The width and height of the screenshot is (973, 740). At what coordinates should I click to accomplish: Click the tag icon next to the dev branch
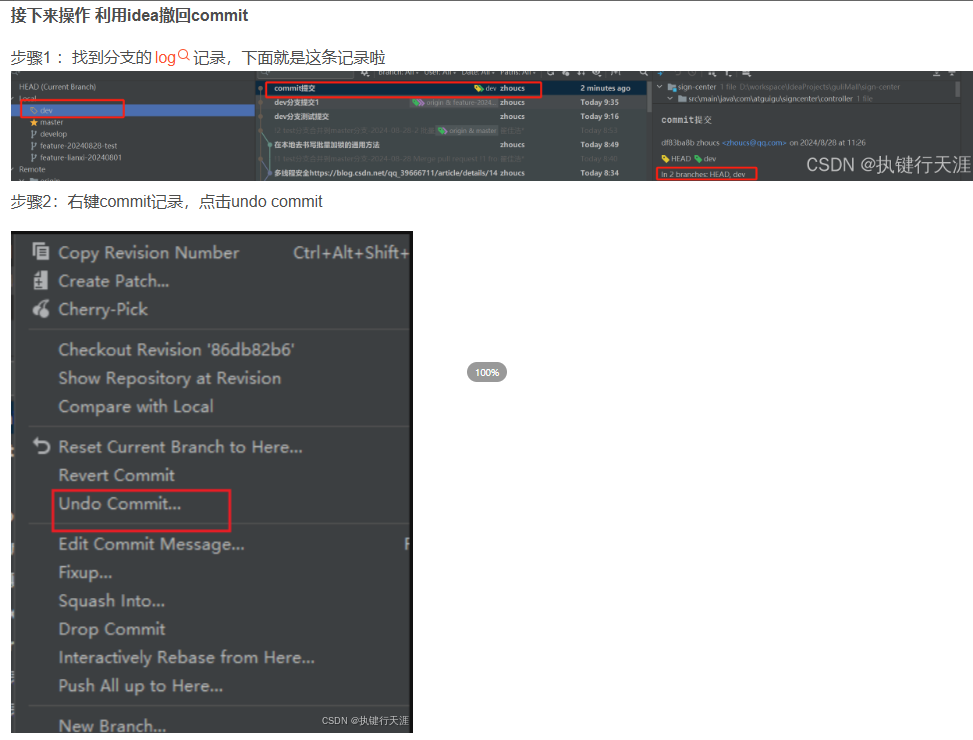(x=32, y=109)
